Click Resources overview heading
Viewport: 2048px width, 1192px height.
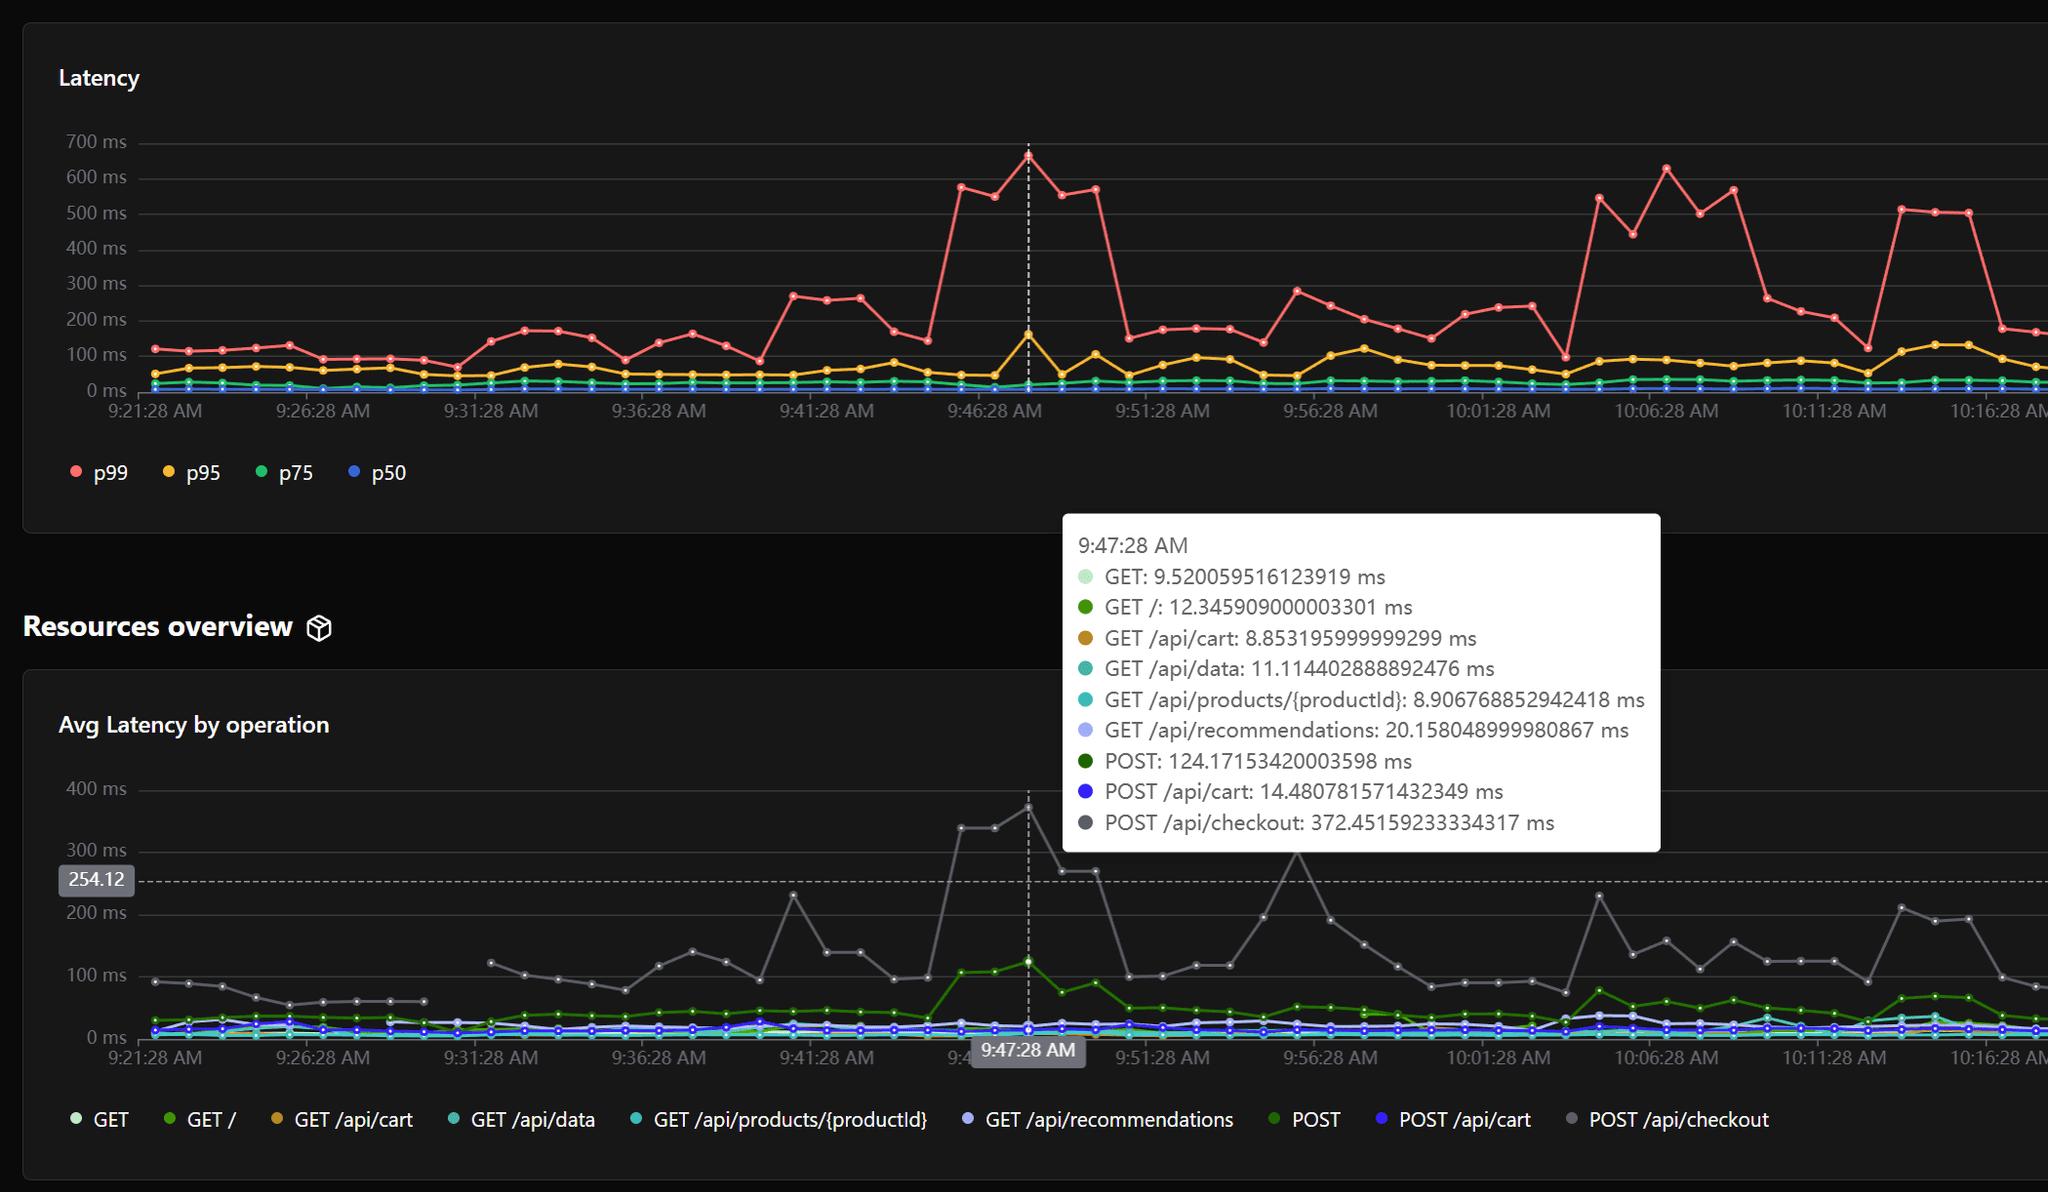(x=158, y=627)
